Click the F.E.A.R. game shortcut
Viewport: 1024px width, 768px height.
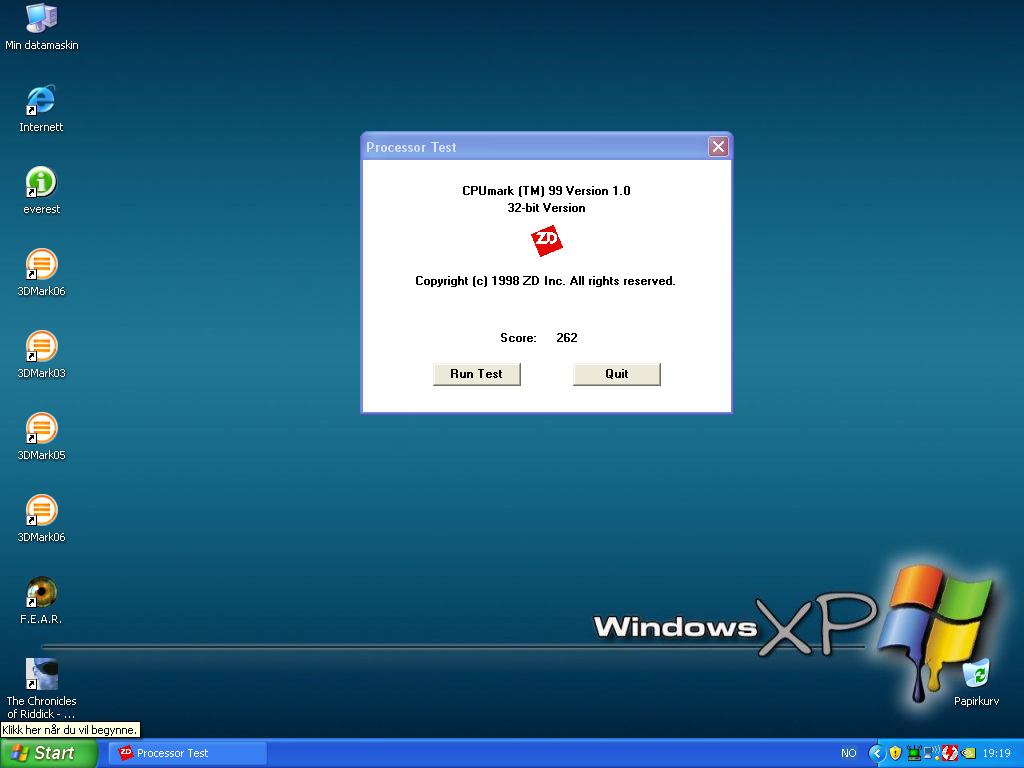tap(41, 593)
